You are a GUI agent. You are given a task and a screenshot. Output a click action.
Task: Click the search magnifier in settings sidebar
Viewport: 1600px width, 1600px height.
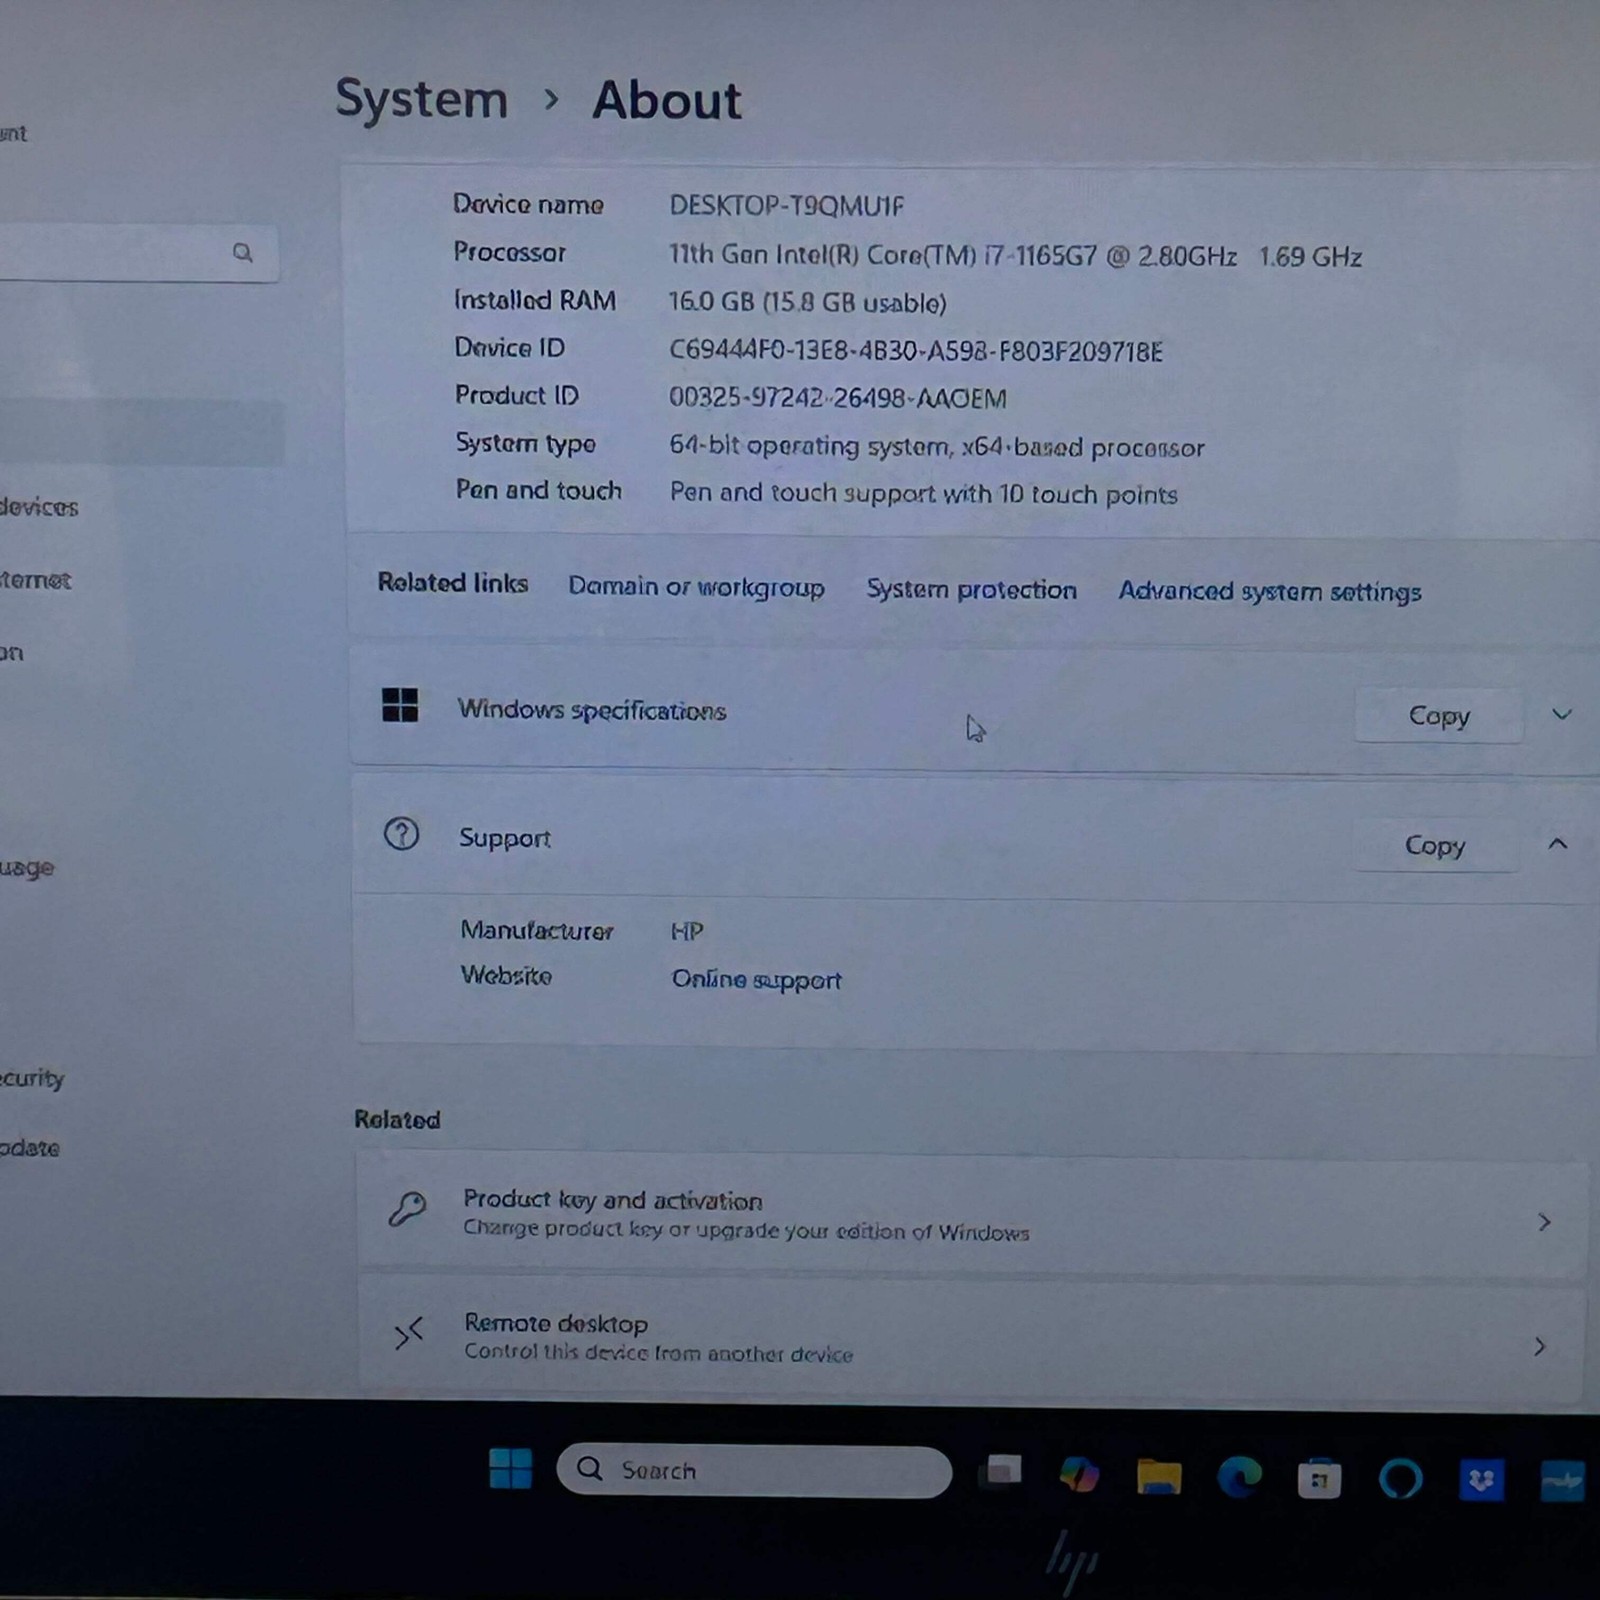click(x=243, y=252)
